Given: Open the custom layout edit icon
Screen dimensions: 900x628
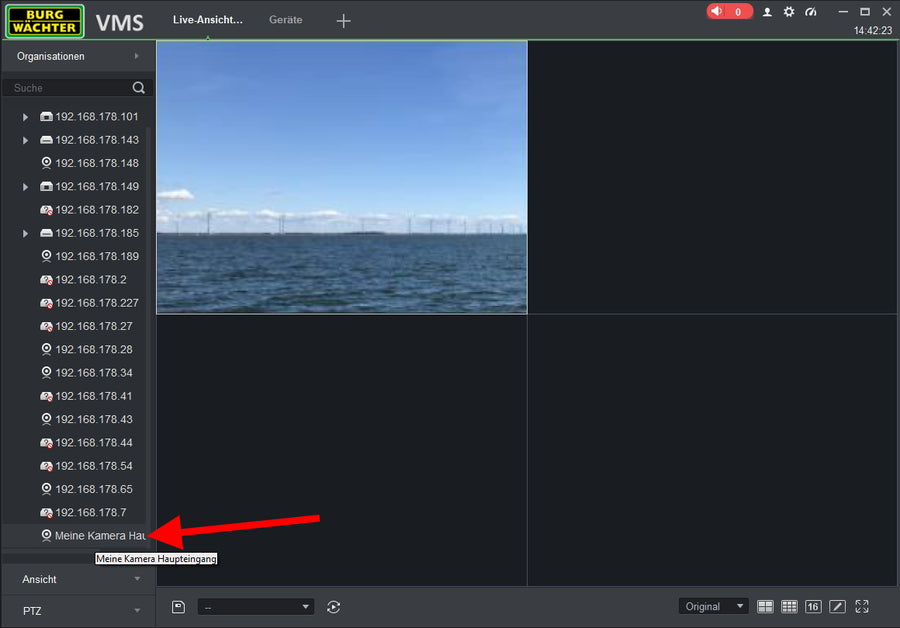Looking at the screenshot, I should 837,607.
